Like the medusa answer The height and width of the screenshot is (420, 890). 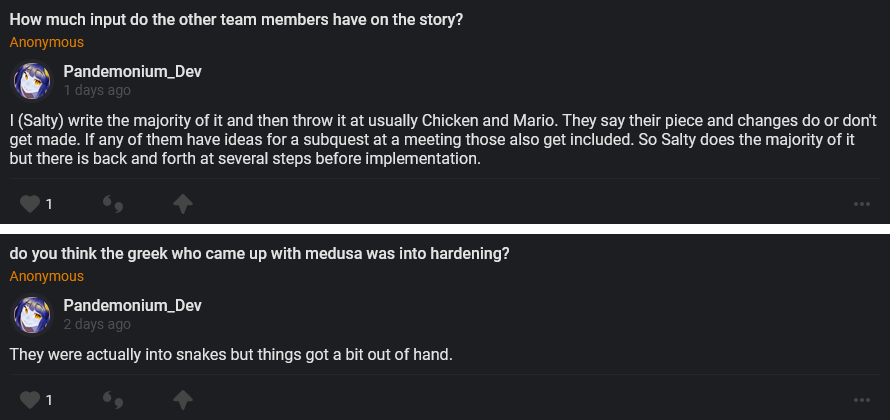[30, 400]
